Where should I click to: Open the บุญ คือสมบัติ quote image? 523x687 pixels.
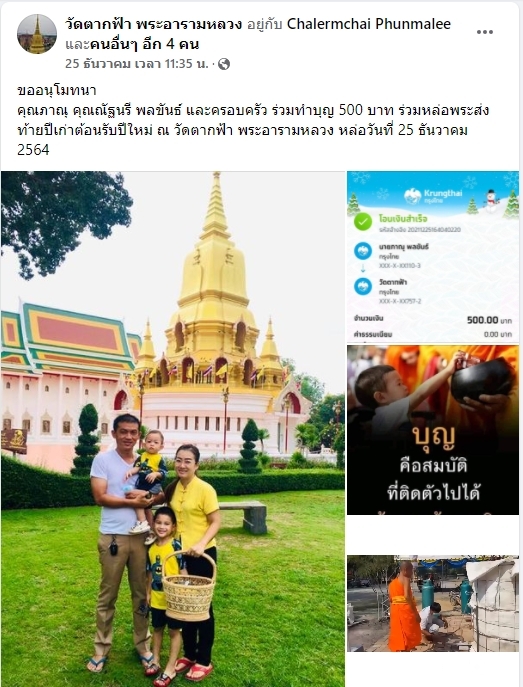433,430
